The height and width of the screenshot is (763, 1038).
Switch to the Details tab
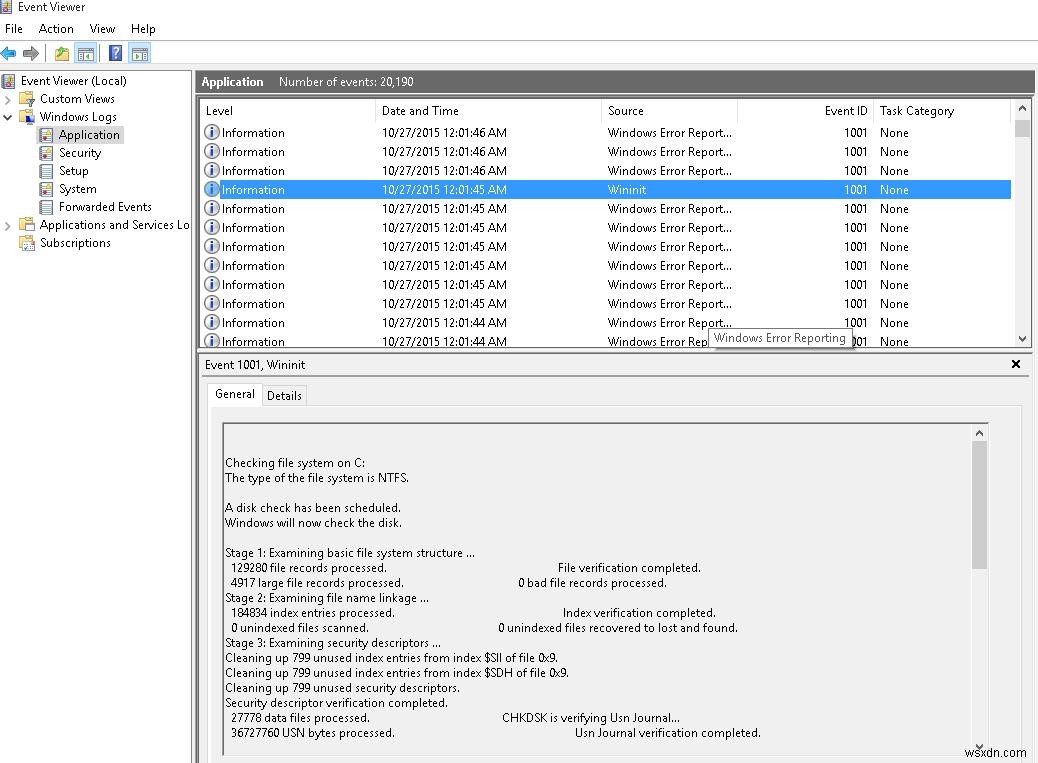[x=284, y=395]
